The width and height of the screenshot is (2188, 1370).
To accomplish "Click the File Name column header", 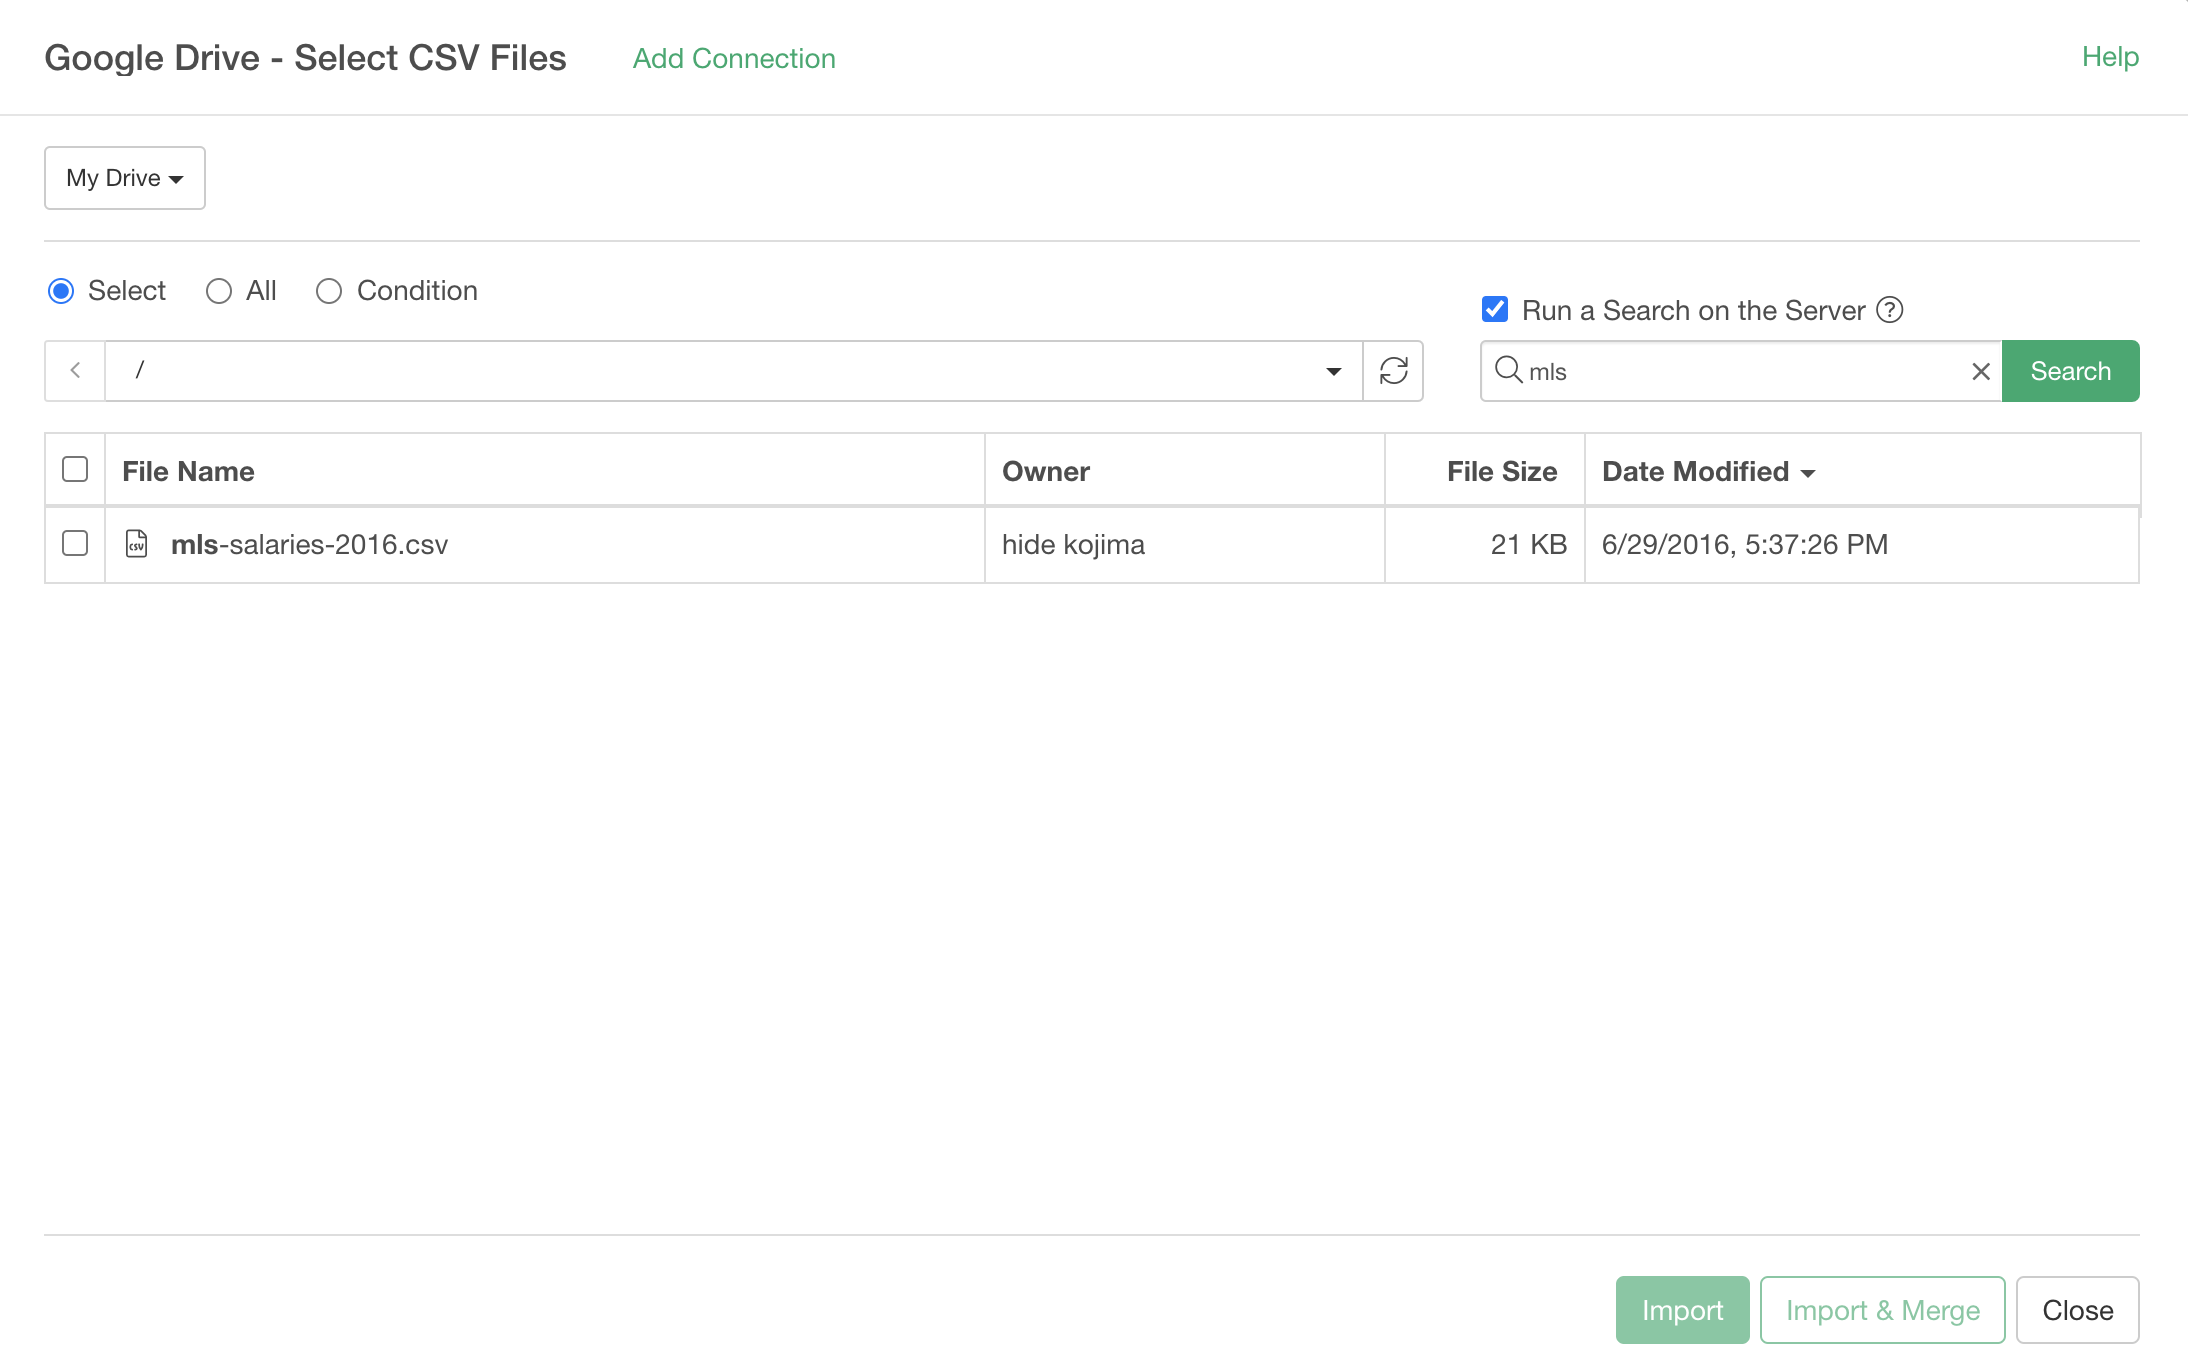I will [x=188, y=471].
